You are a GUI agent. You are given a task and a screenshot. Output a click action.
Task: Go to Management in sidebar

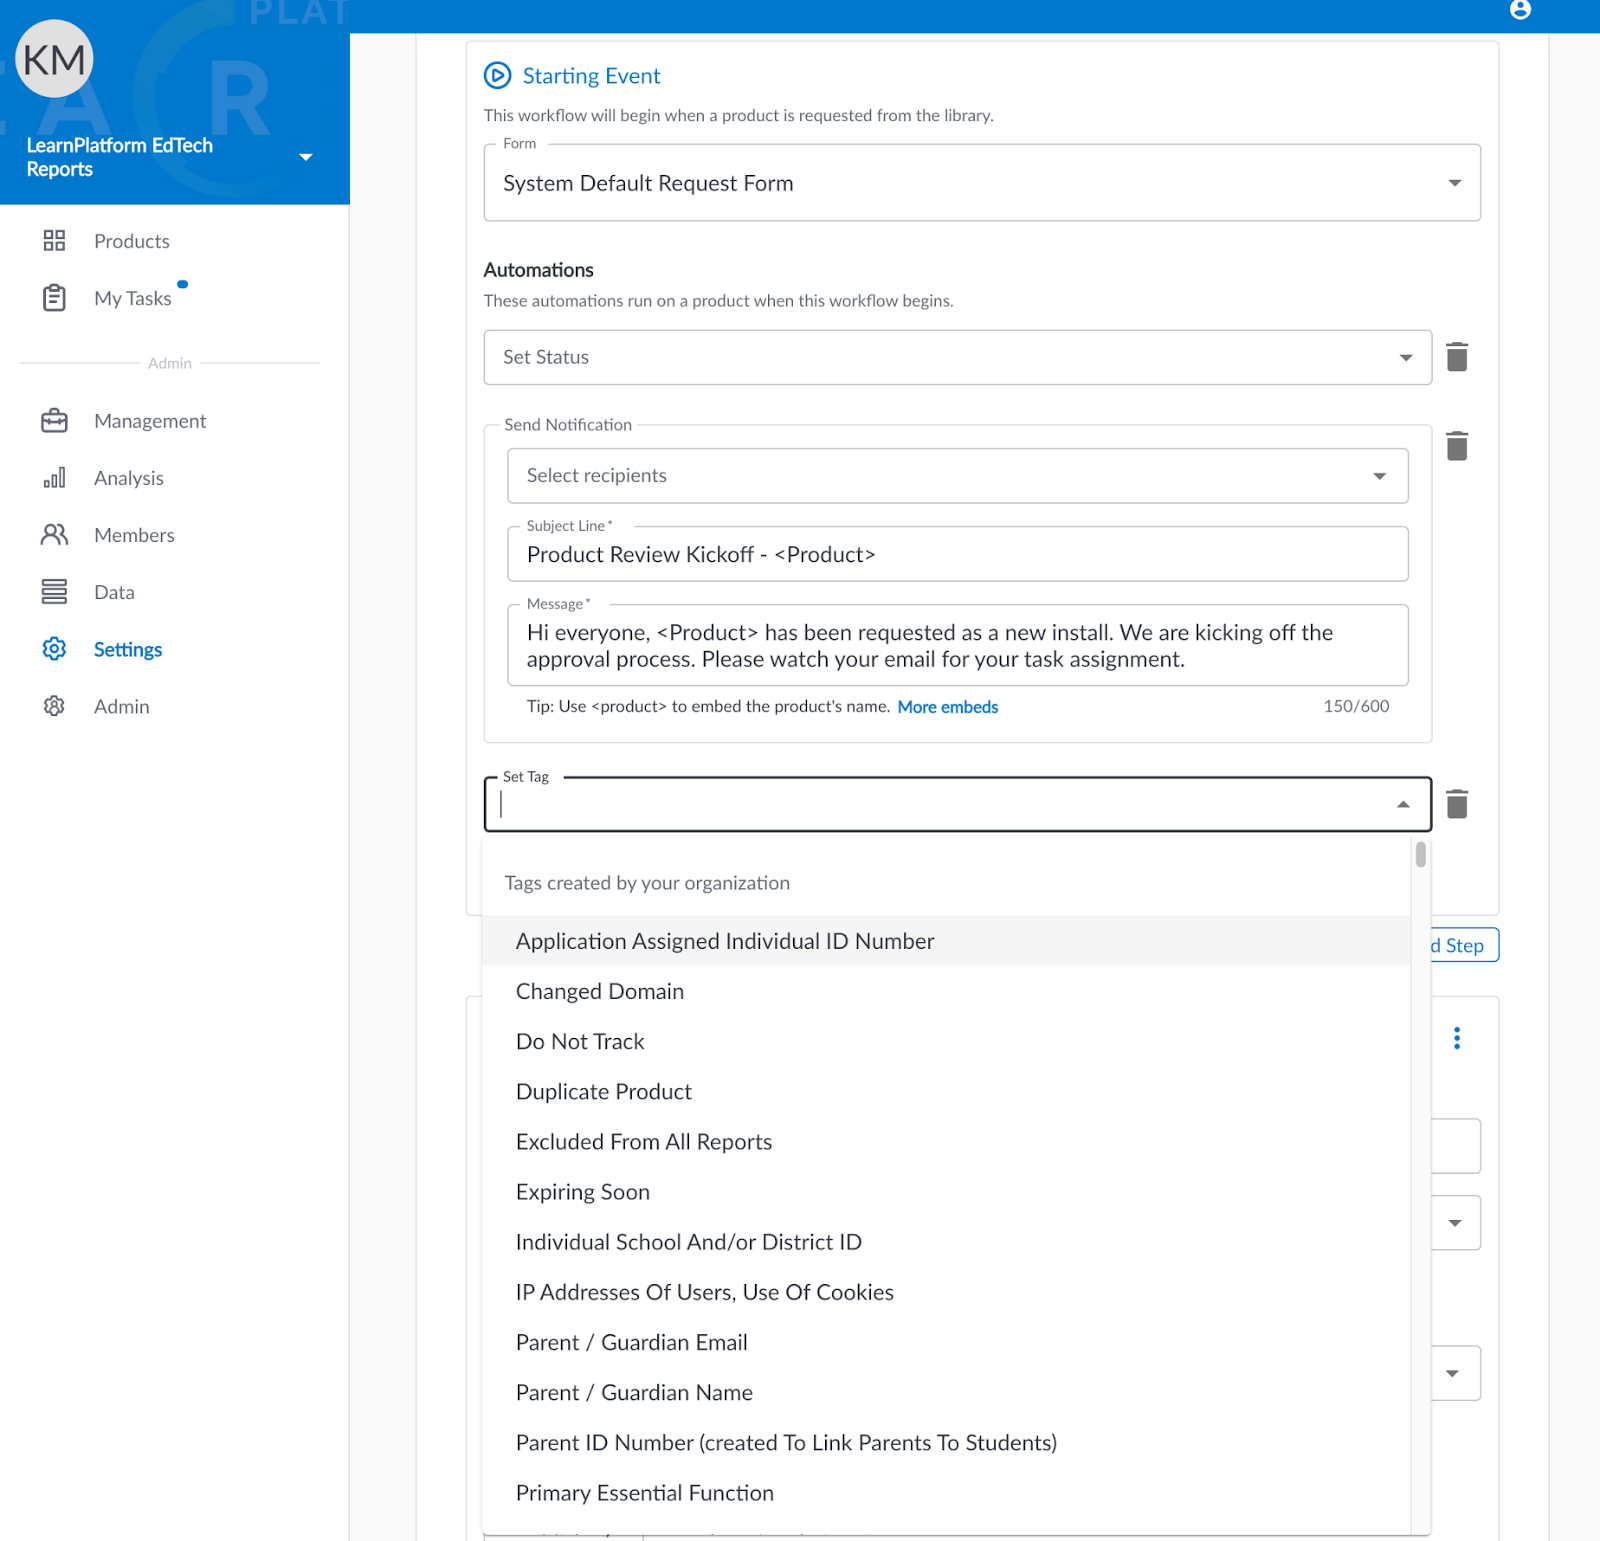(x=150, y=421)
